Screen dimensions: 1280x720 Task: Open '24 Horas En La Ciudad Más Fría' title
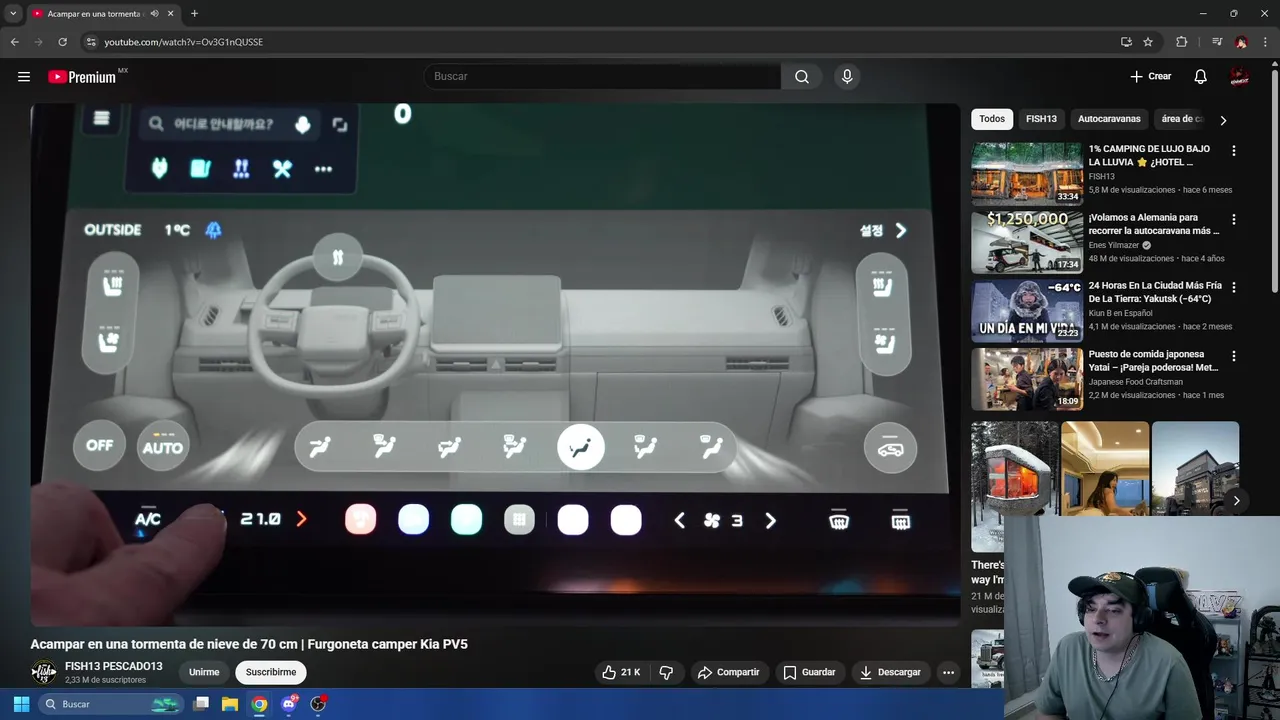1155,292
